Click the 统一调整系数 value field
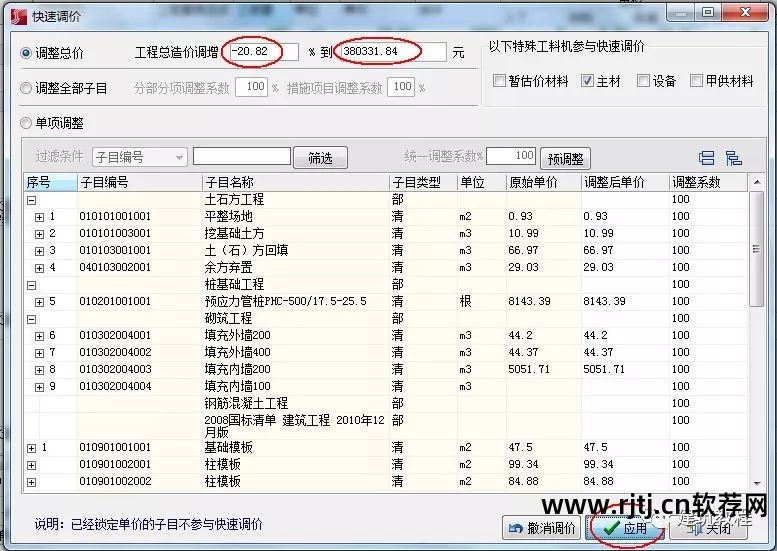Screen dimensions: 777x551 coord(511,156)
